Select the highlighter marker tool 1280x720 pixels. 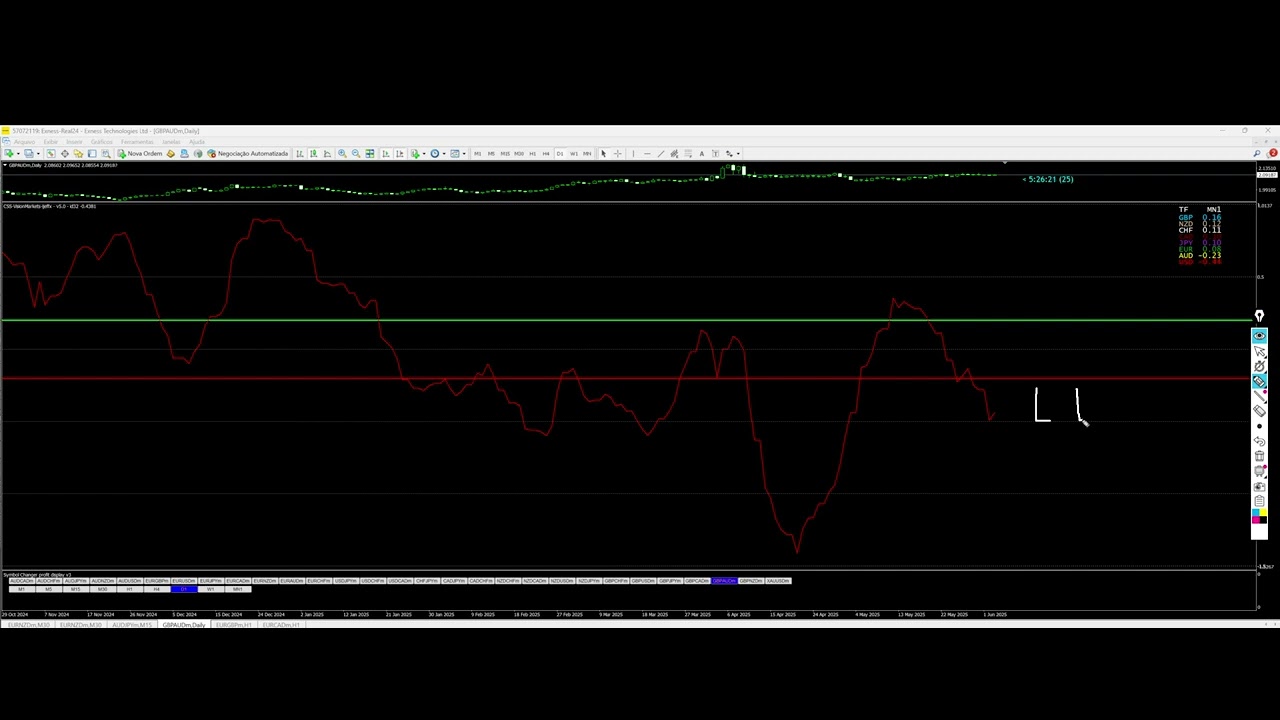pyautogui.click(x=1259, y=380)
